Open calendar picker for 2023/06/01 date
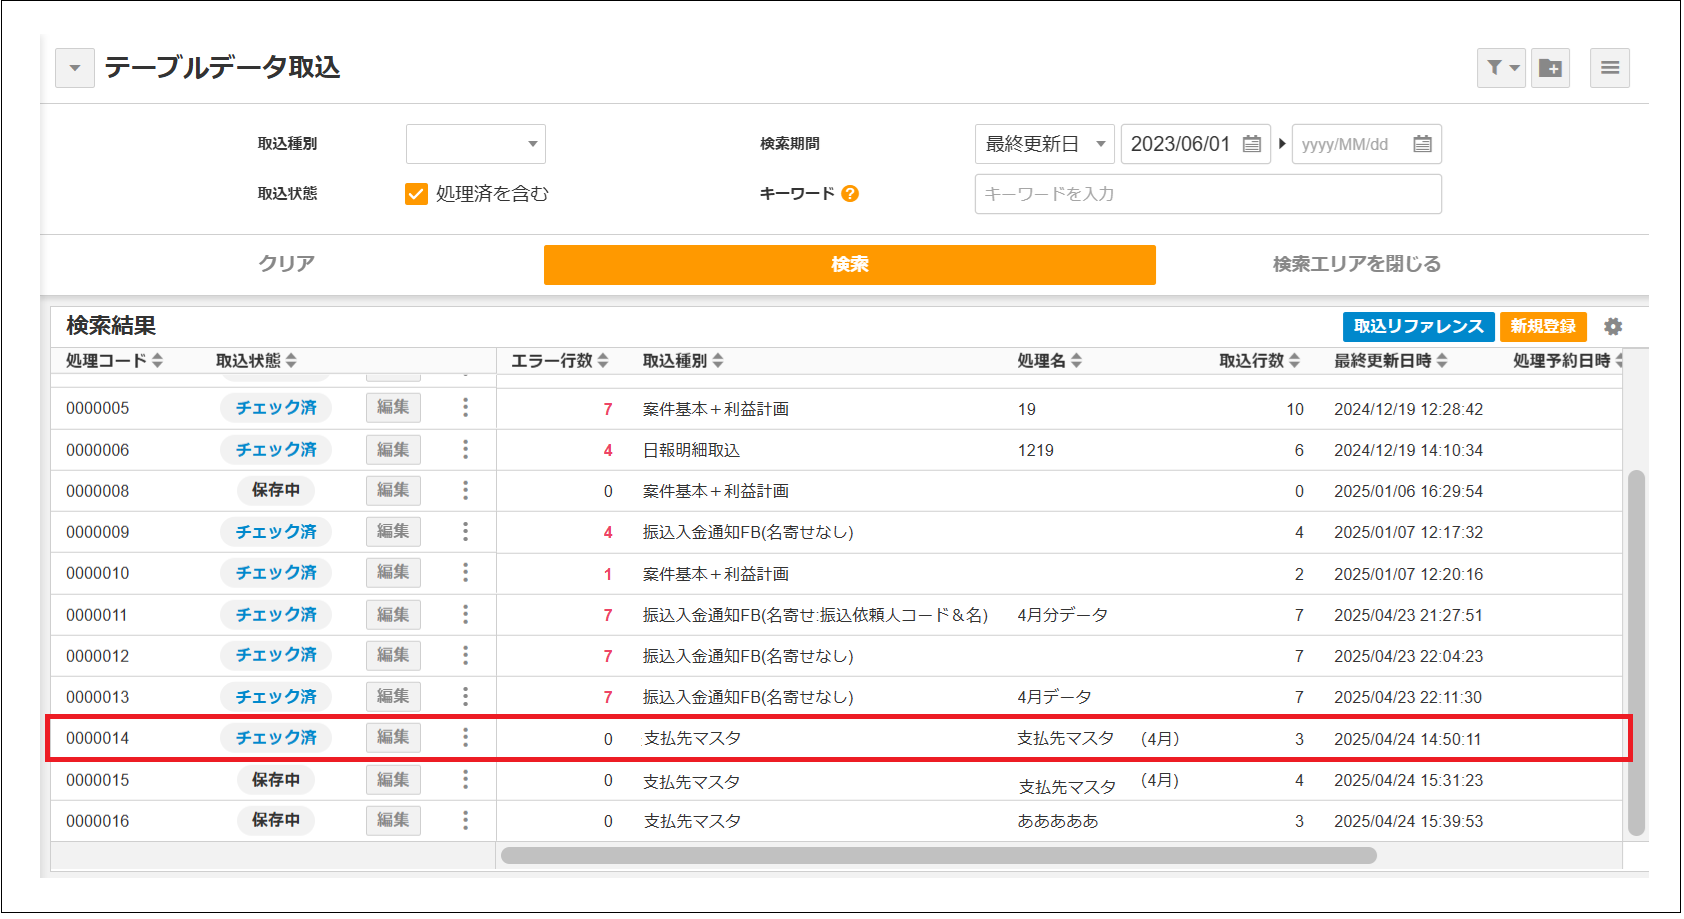Screen dimensions: 1684x919 tap(1252, 144)
